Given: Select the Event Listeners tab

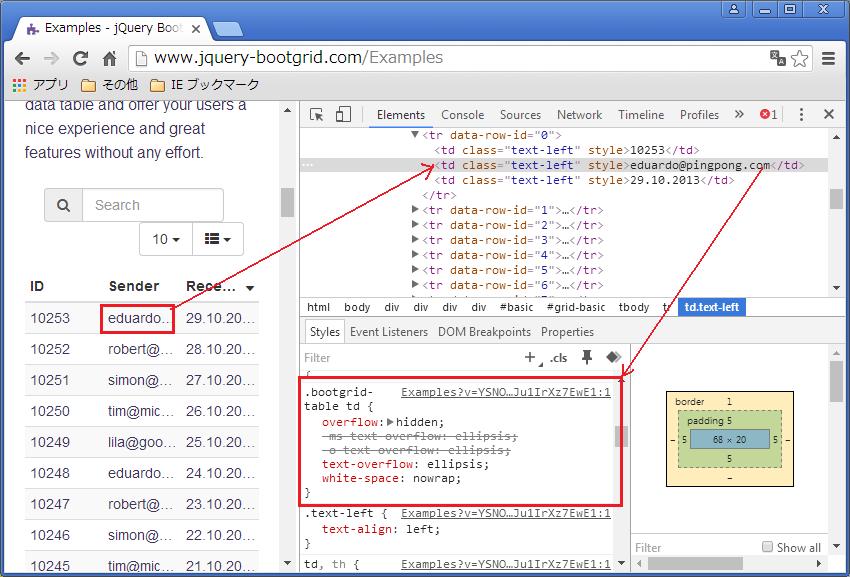Looking at the screenshot, I should click(x=389, y=332).
